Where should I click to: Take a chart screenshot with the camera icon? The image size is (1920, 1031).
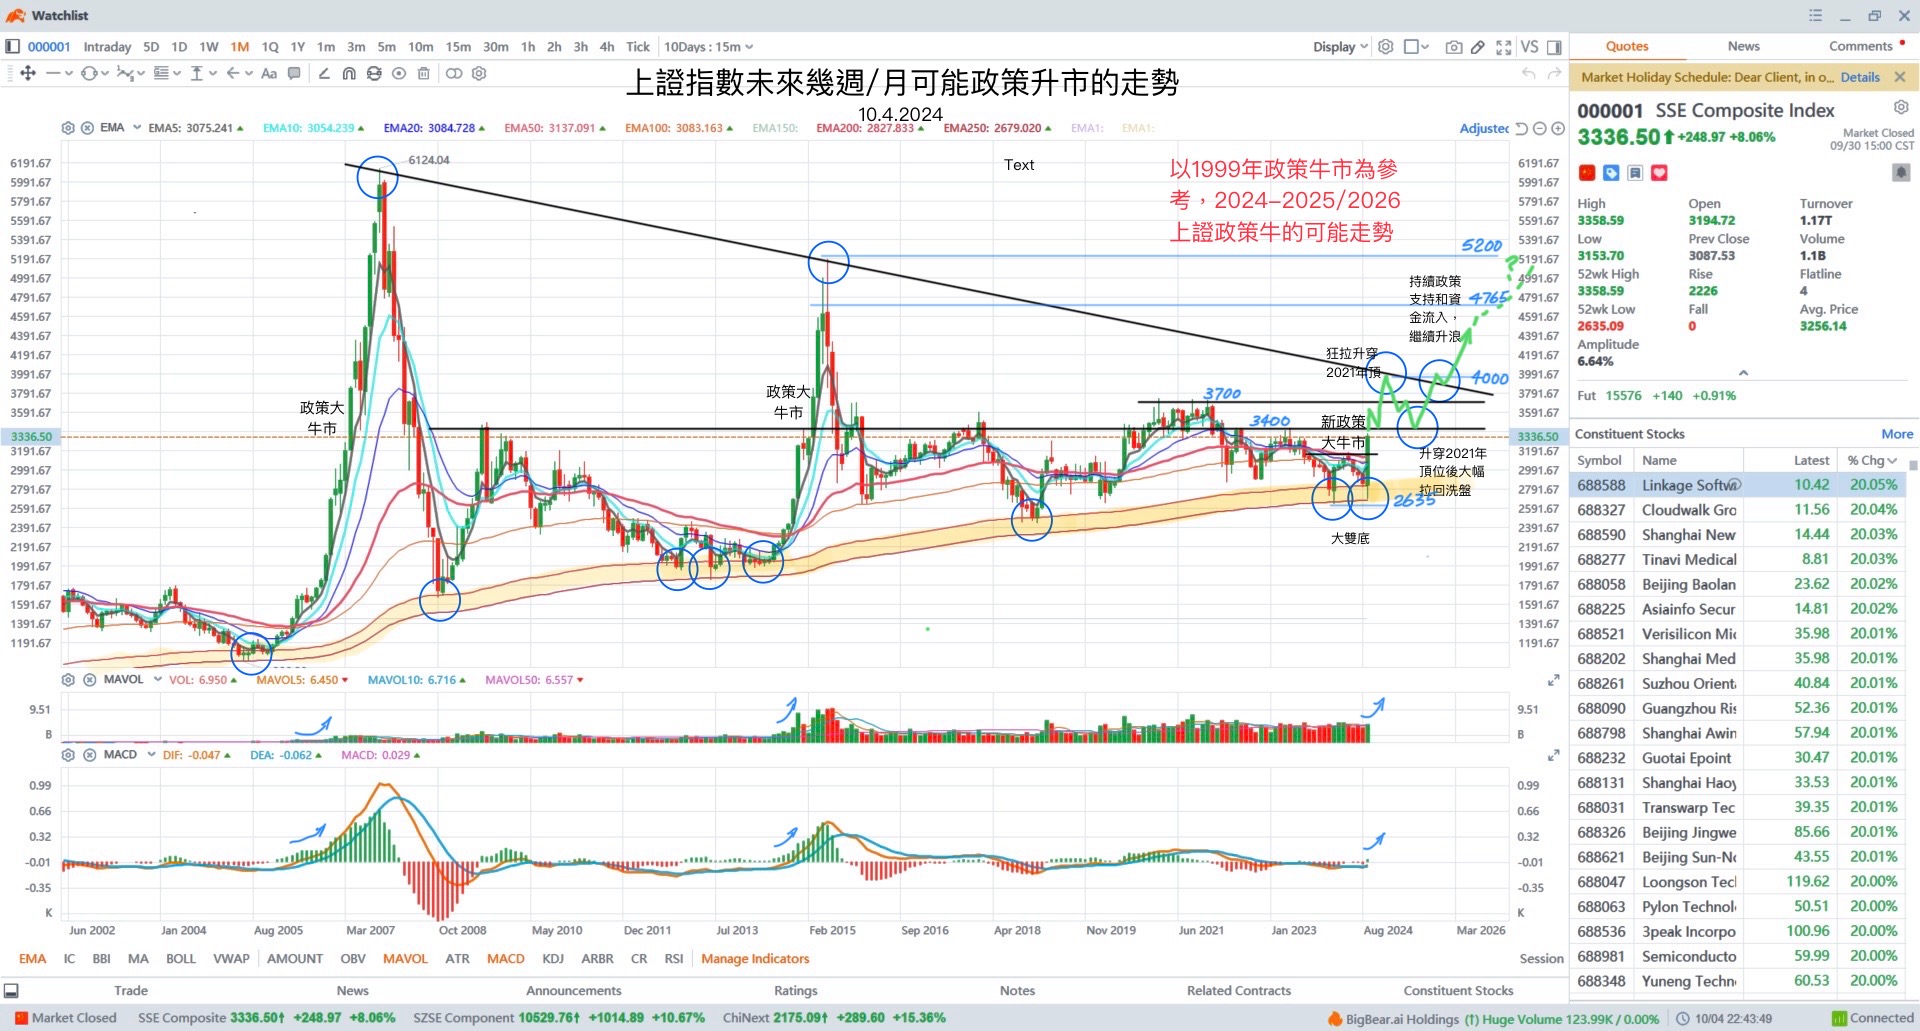pyautogui.click(x=1453, y=47)
